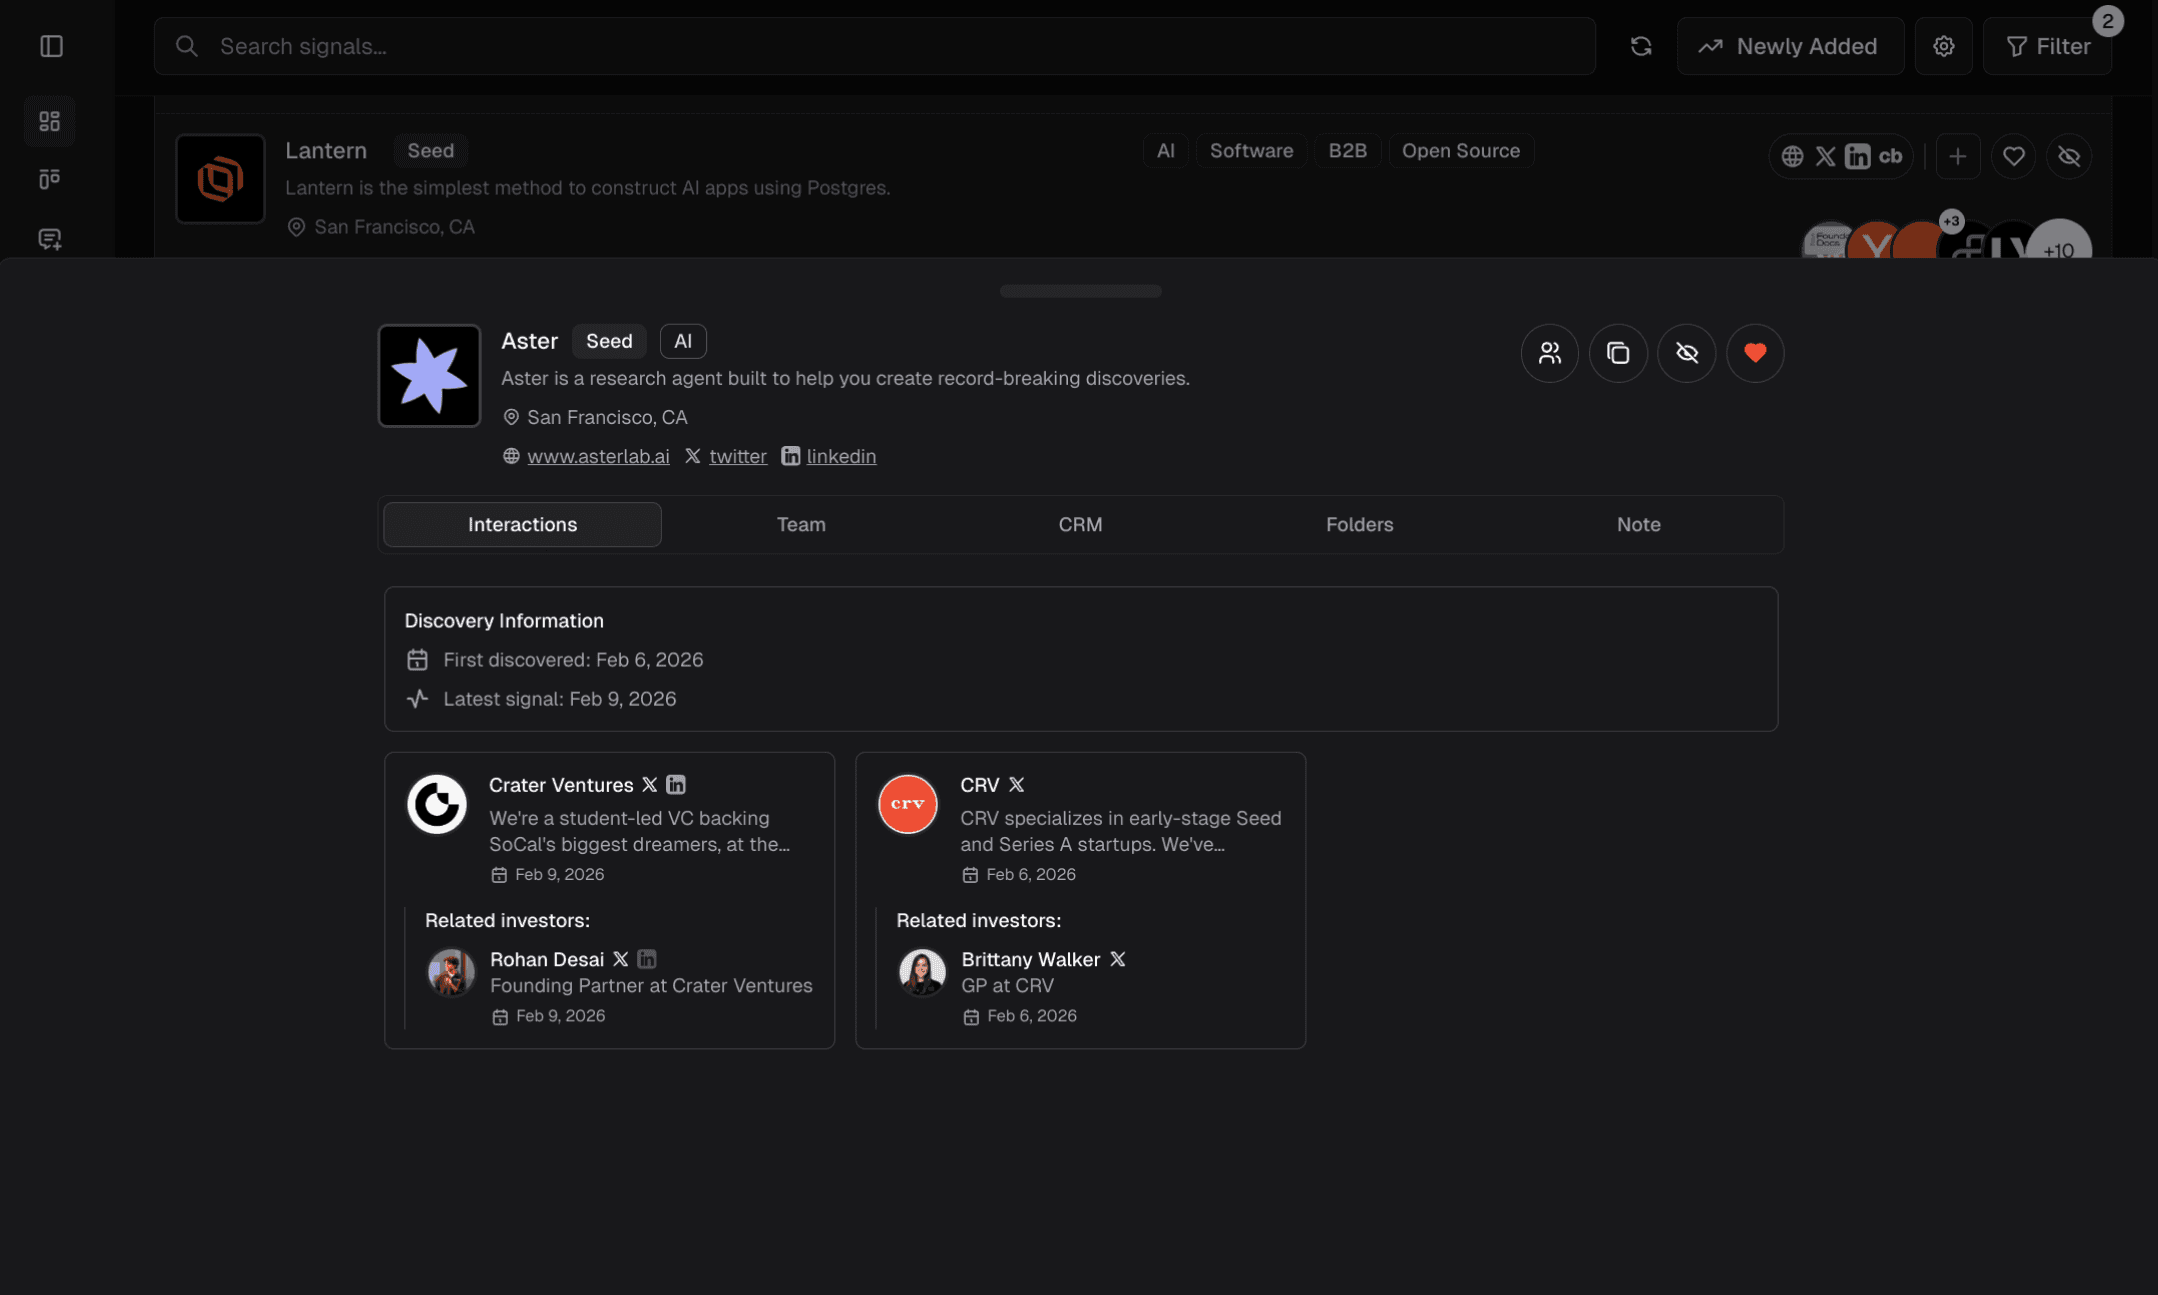Focus the Search signals field
2158x1295 pixels.
[874, 46]
